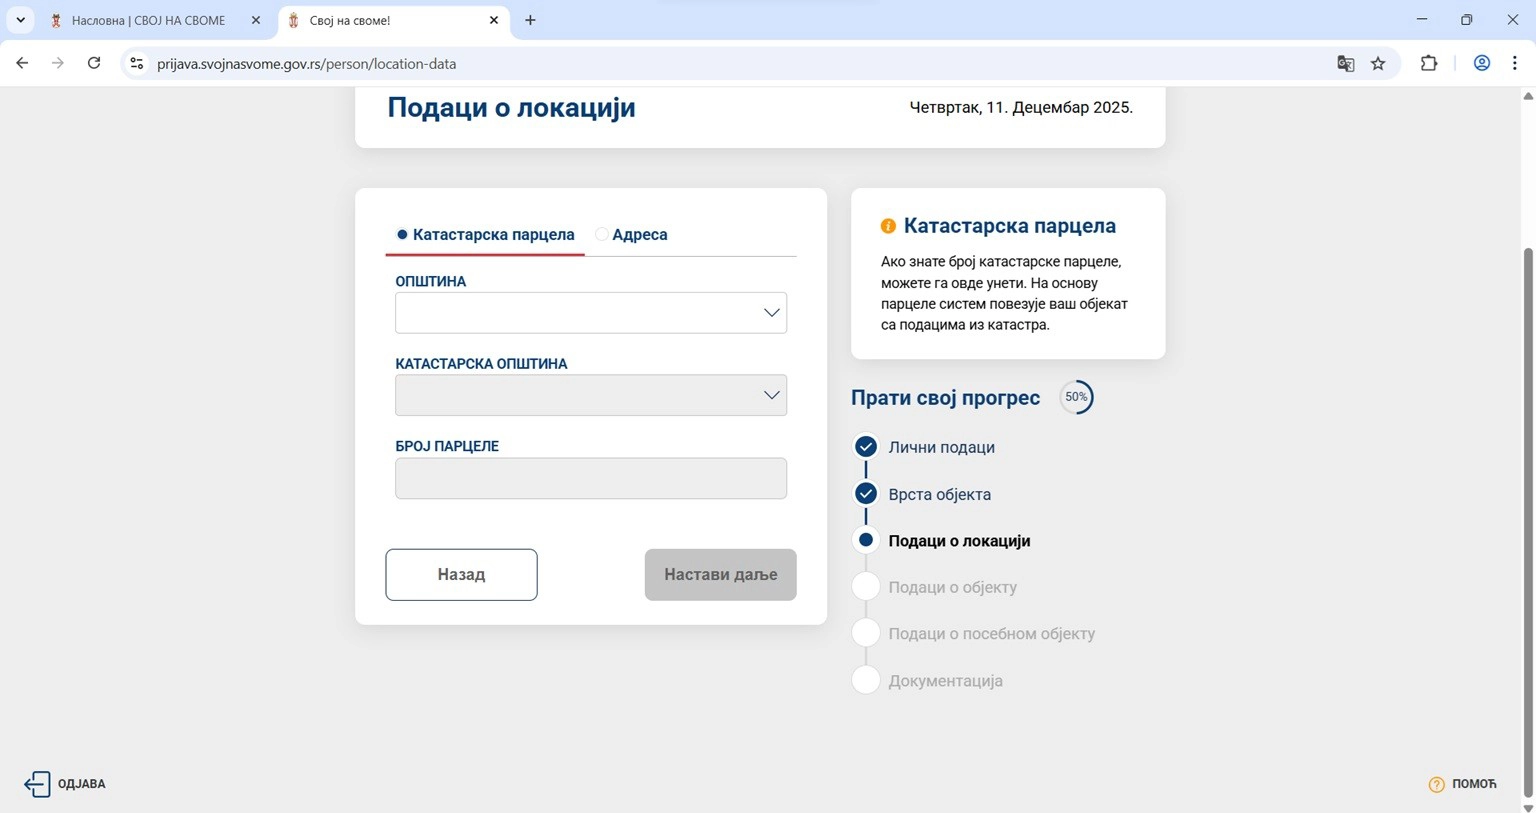Viewport: 1536px width, 813px height.
Task: Click the address bar URL
Action: 306,64
